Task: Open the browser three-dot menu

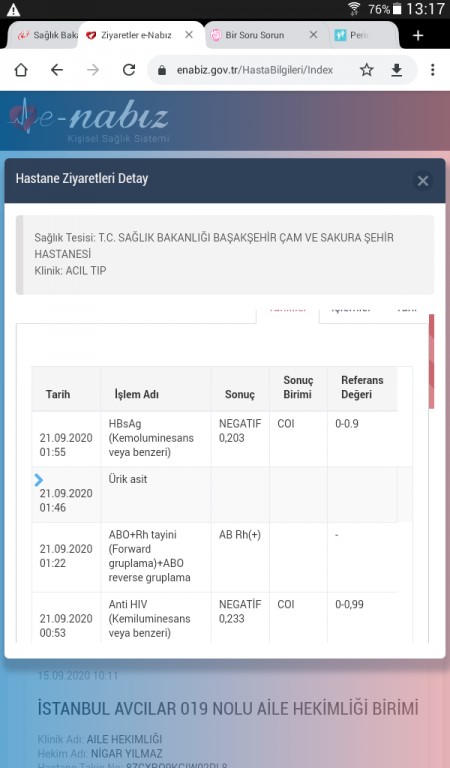Action: pyautogui.click(x=432, y=70)
